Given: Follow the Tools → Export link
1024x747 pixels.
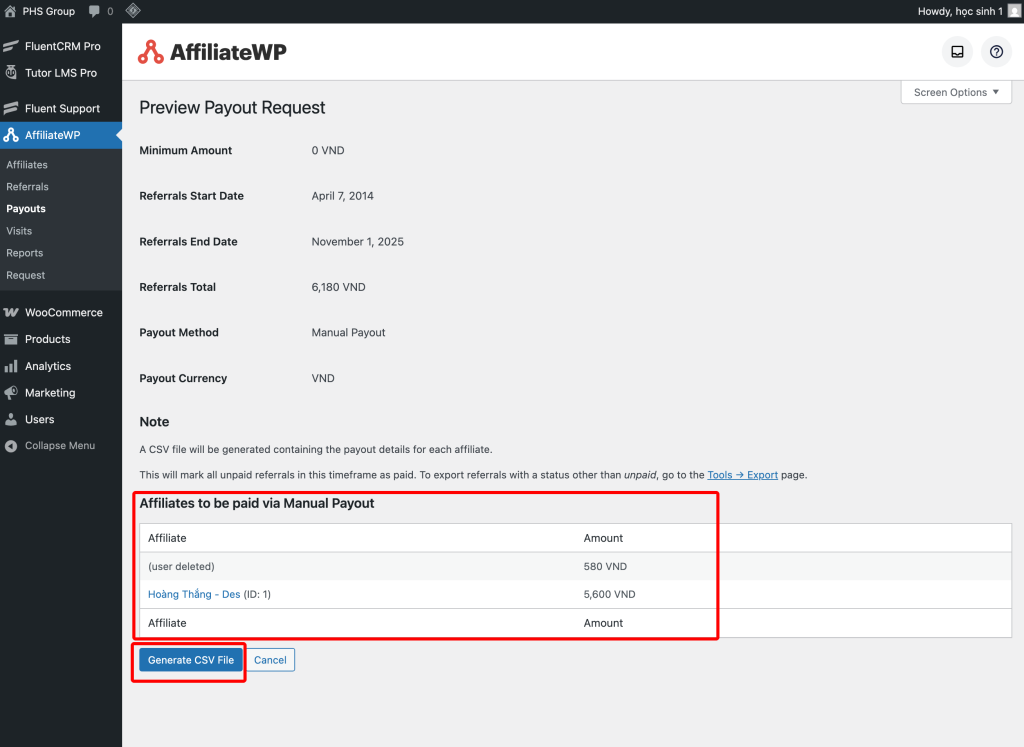Looking at the screenshot, I should [742, 475].
